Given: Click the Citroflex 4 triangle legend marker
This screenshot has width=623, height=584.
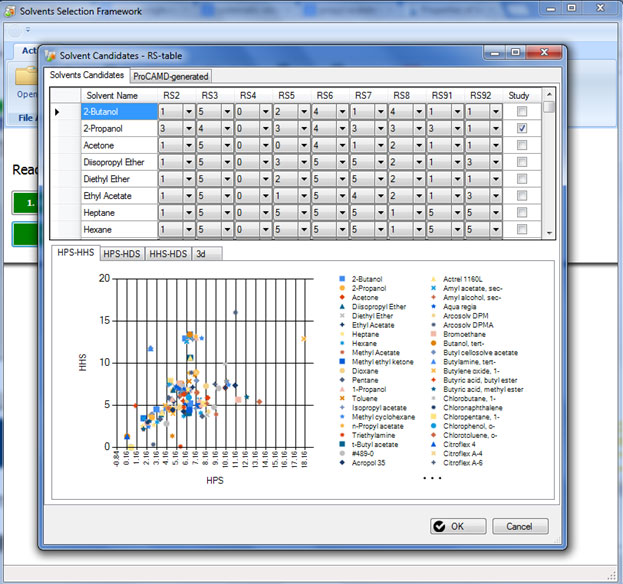Looking at the screenshot, I should coord(432,445).
